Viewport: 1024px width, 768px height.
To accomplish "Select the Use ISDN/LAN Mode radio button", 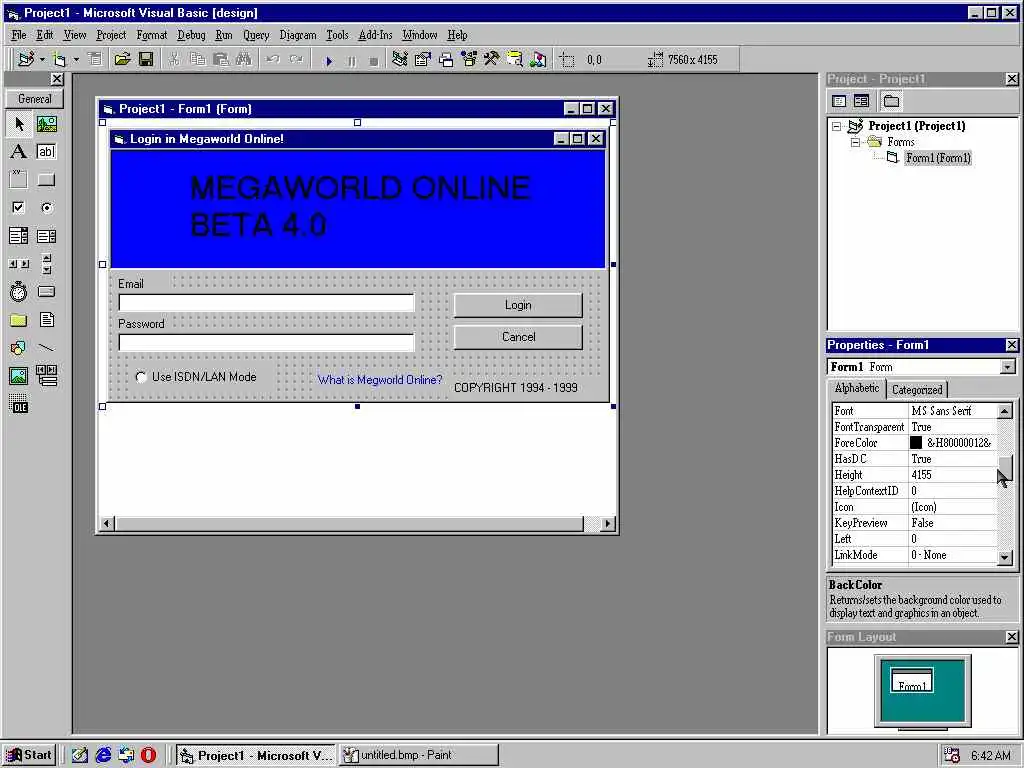I will click(141, 377).
